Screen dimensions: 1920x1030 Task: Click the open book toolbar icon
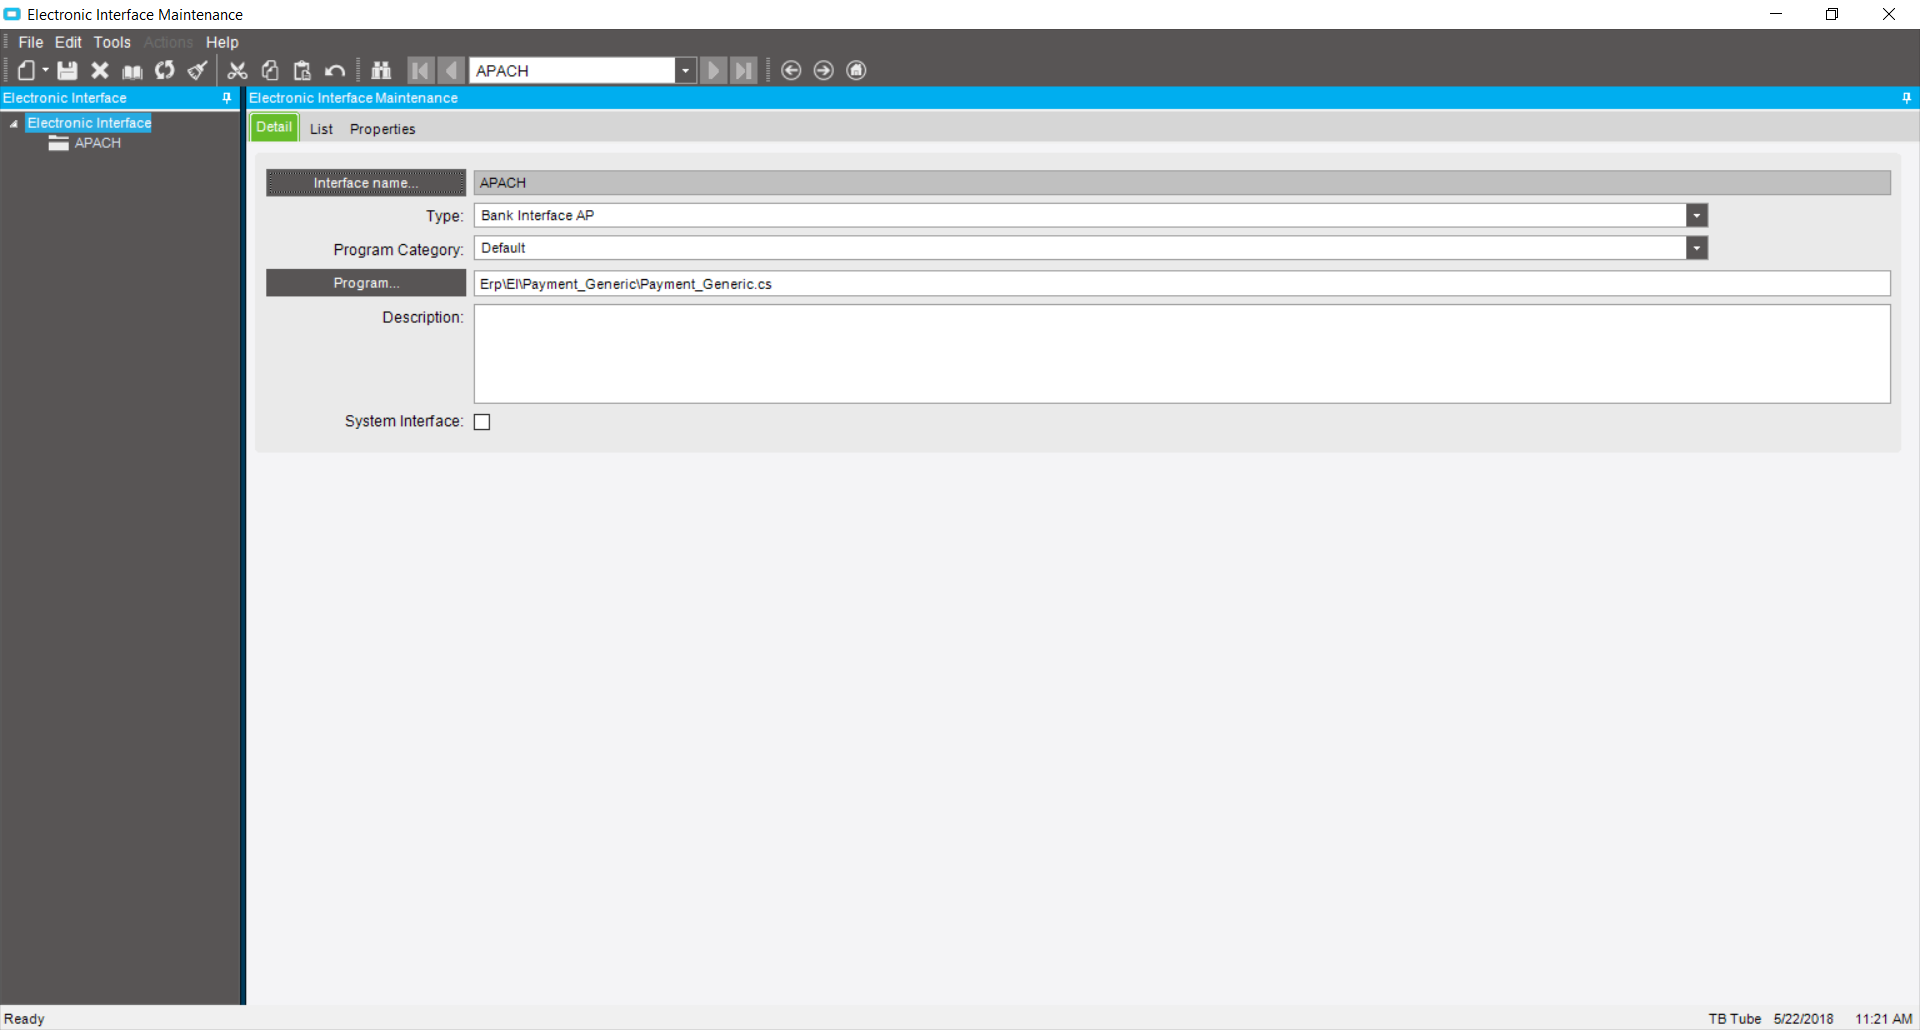tap(132, 70)
